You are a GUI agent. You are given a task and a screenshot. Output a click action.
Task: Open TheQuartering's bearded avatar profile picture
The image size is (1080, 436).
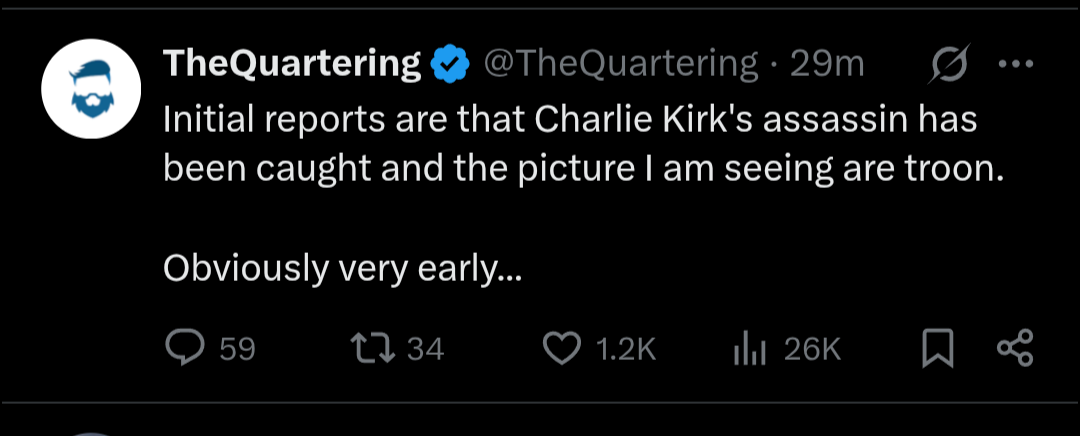pos(91,89)
